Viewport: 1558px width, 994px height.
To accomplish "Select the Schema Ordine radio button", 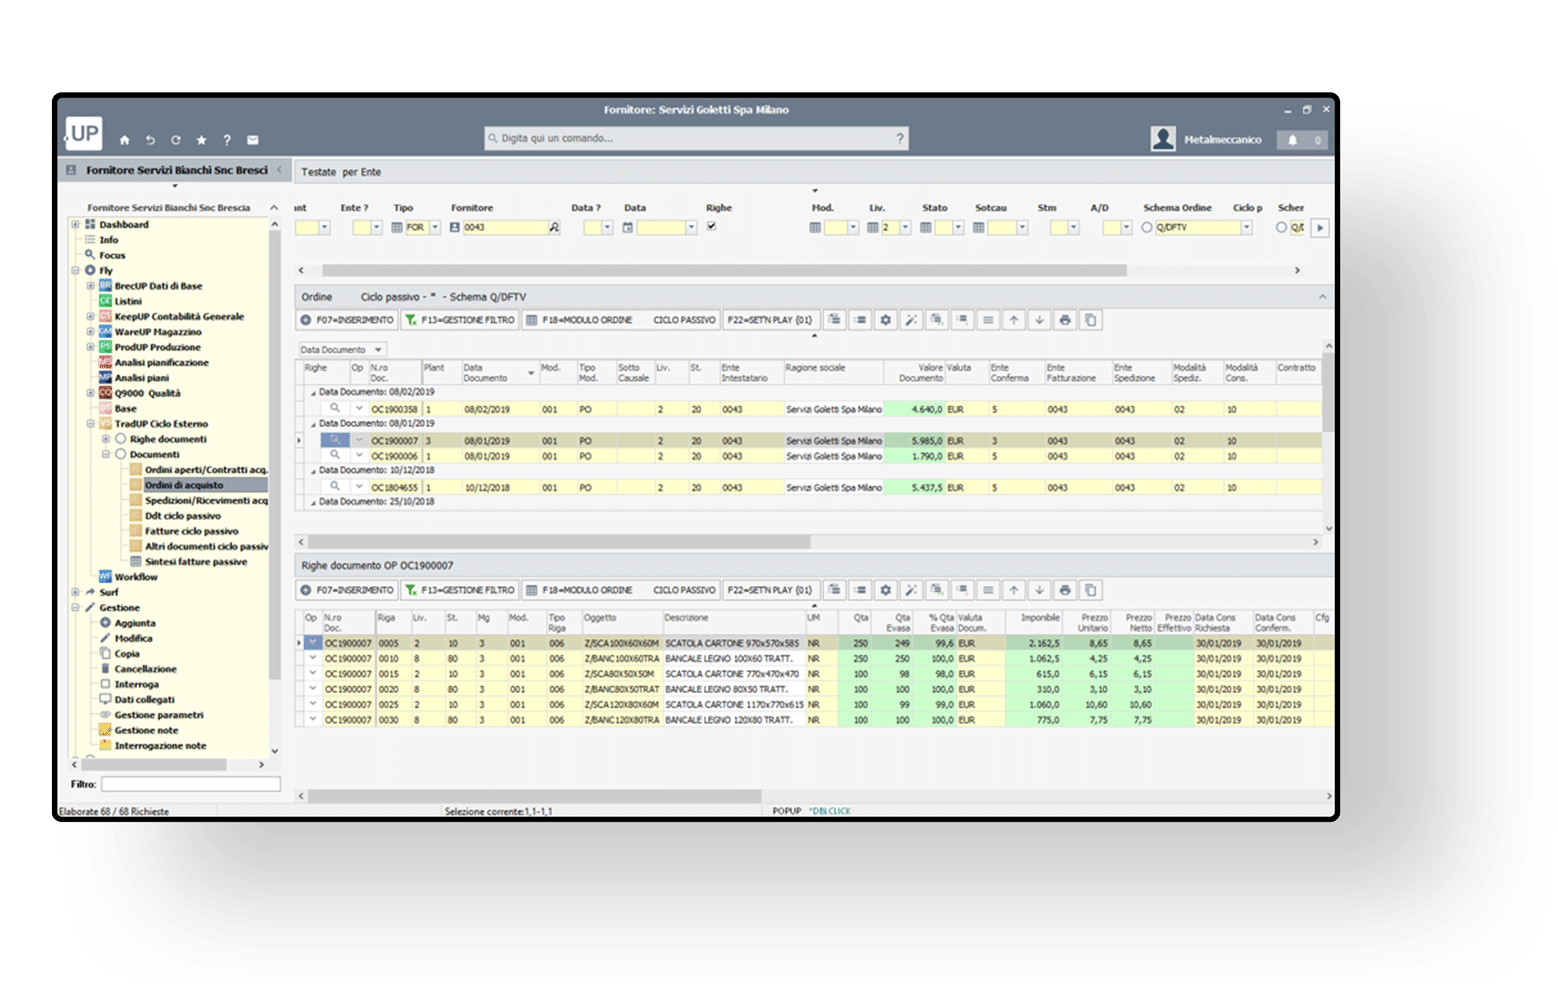I will 1147,228.
